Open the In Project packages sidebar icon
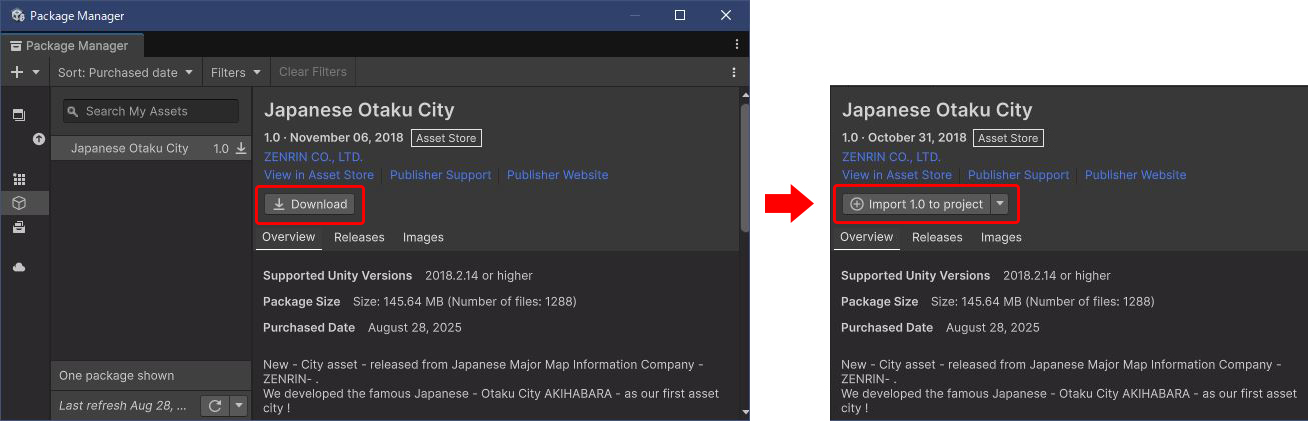Viewport: 1308px width, 421px height. [x=19, y=115]
